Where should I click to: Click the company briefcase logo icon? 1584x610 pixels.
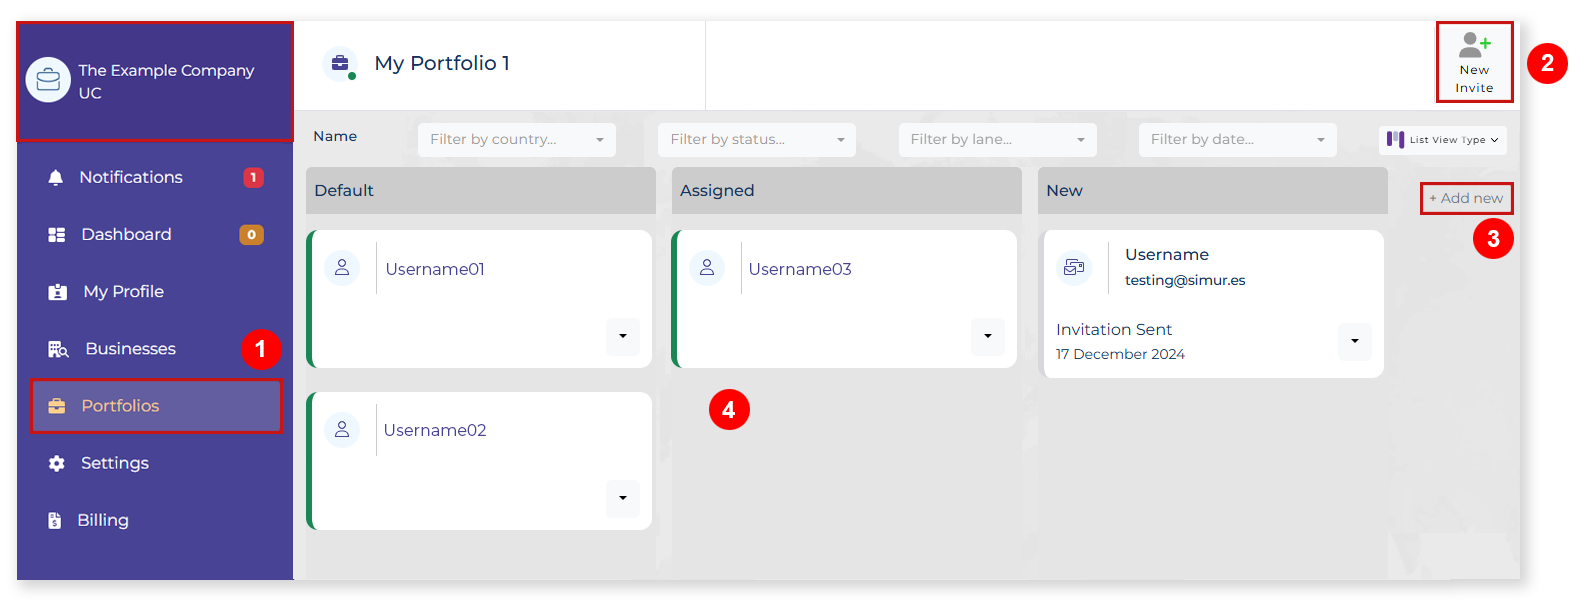pos(48,80)
